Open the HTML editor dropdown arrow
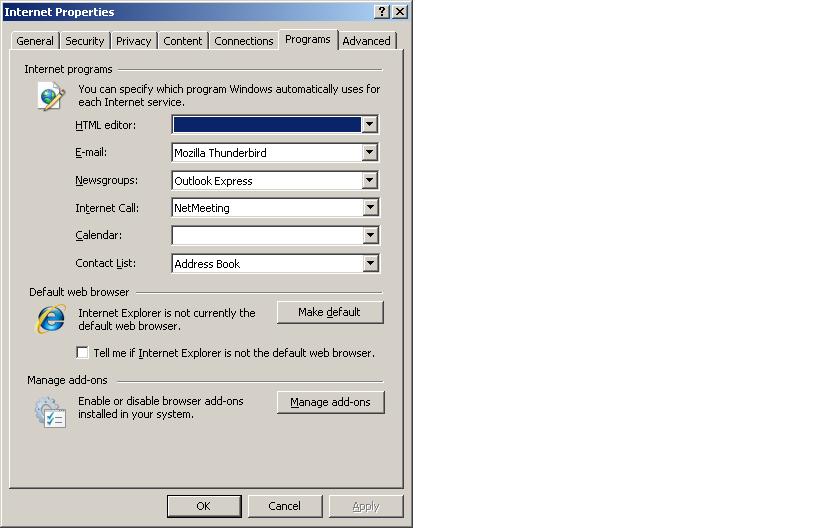 pos(370,124)
